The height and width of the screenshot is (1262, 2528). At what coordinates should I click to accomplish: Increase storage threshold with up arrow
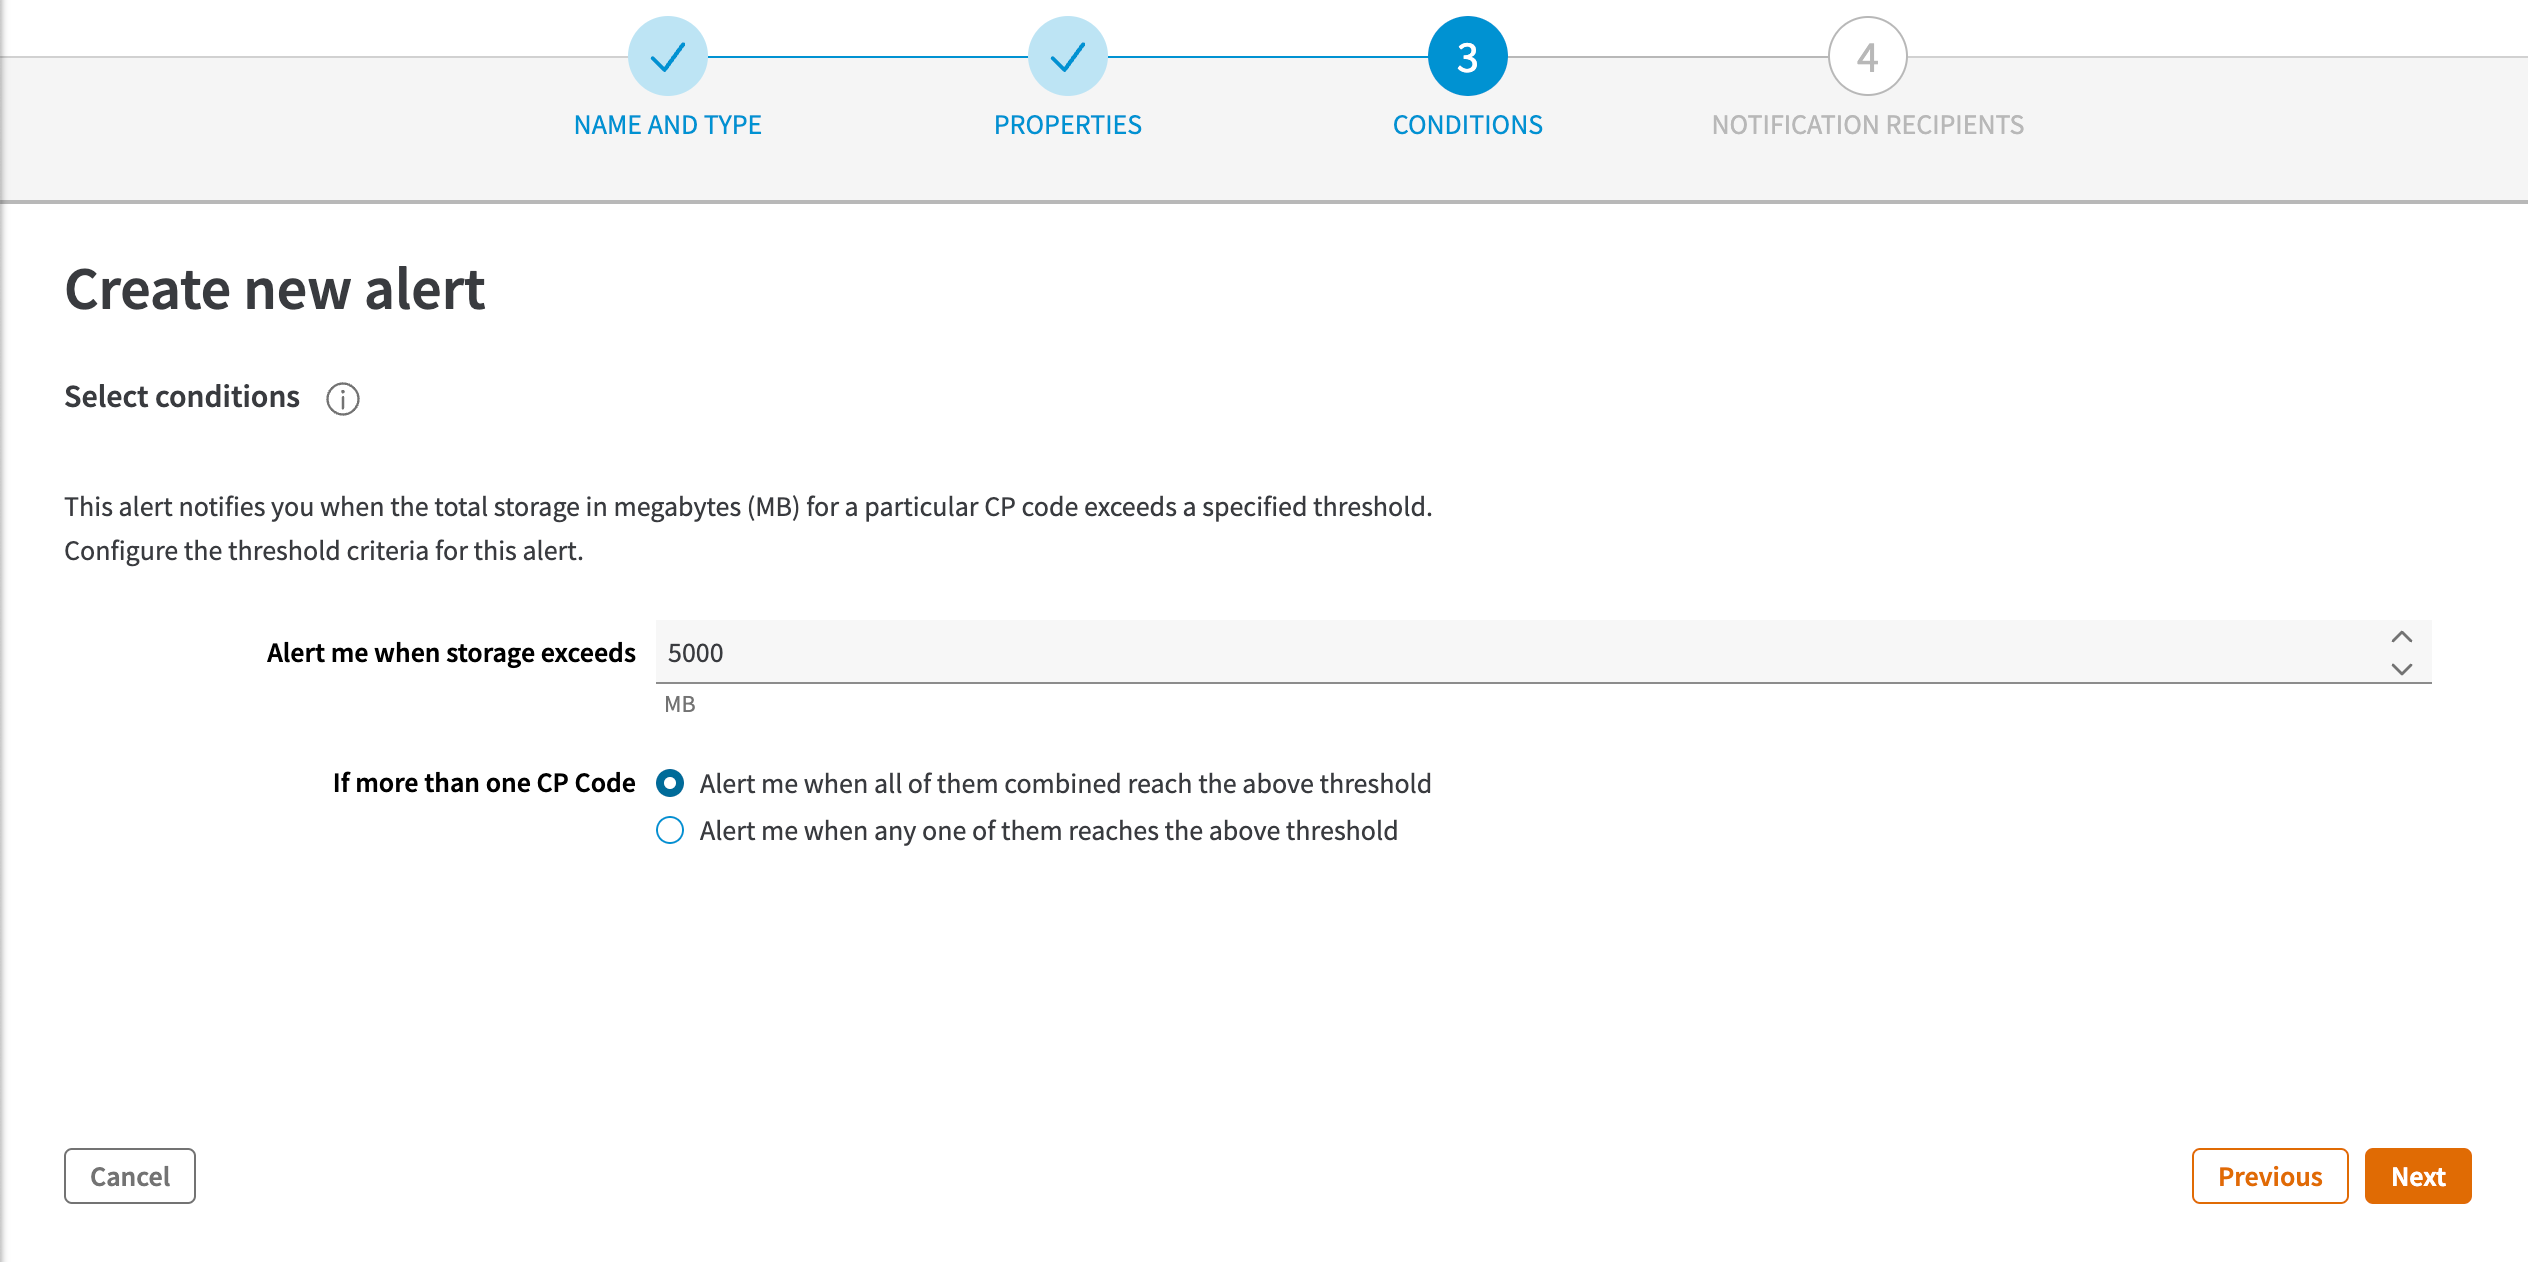pos(2401,637)
